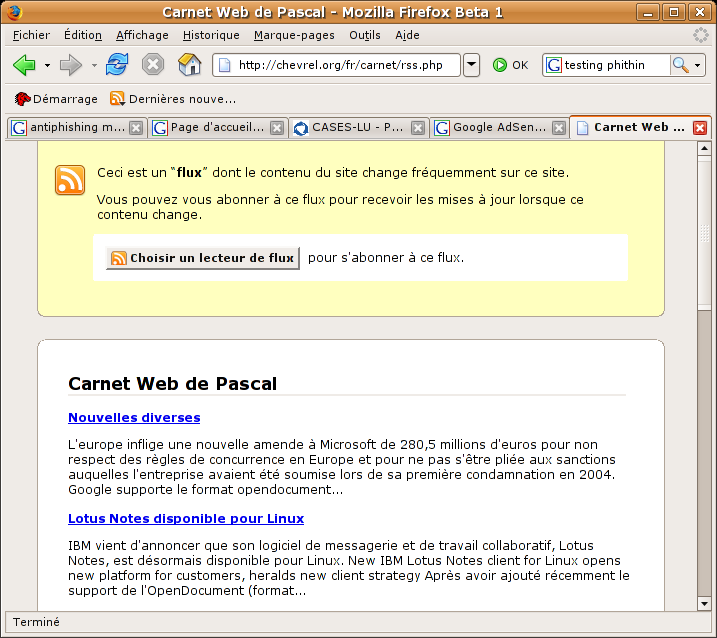Open the Marque-pages menu
The image size is (717, 638).
294,35
